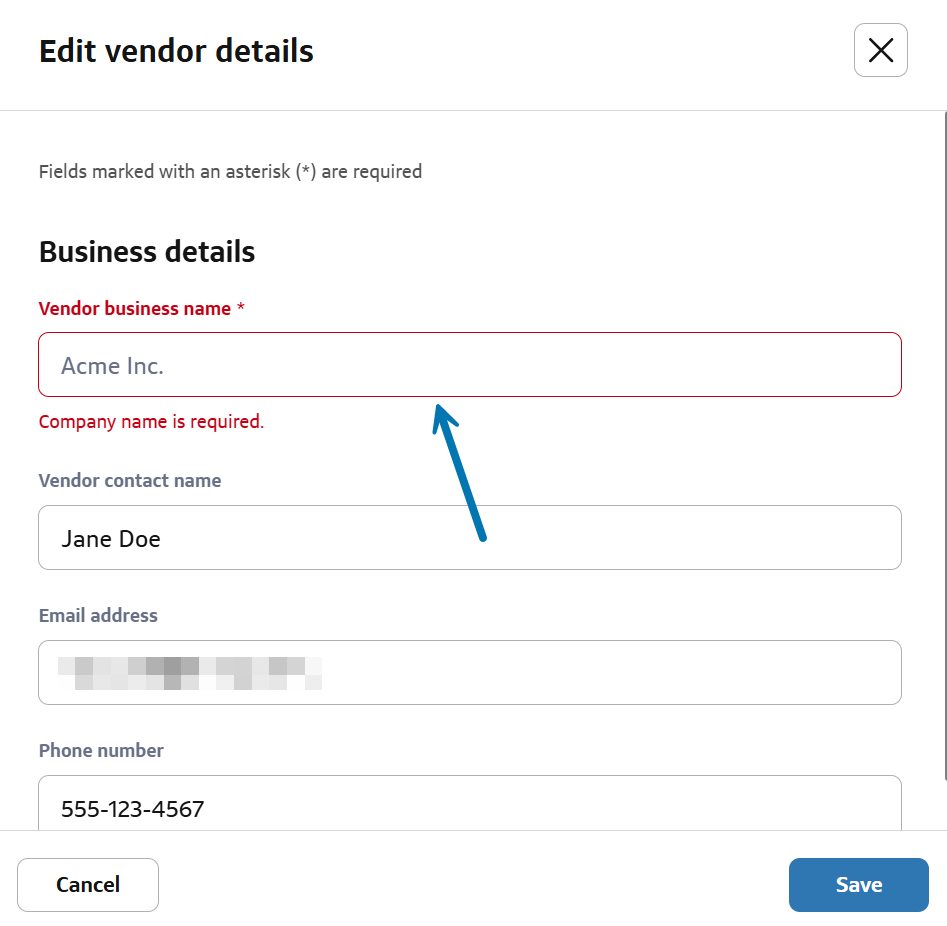
Task: Click the 'Edit vendor details' dialog title
Action: pos(176,51)
